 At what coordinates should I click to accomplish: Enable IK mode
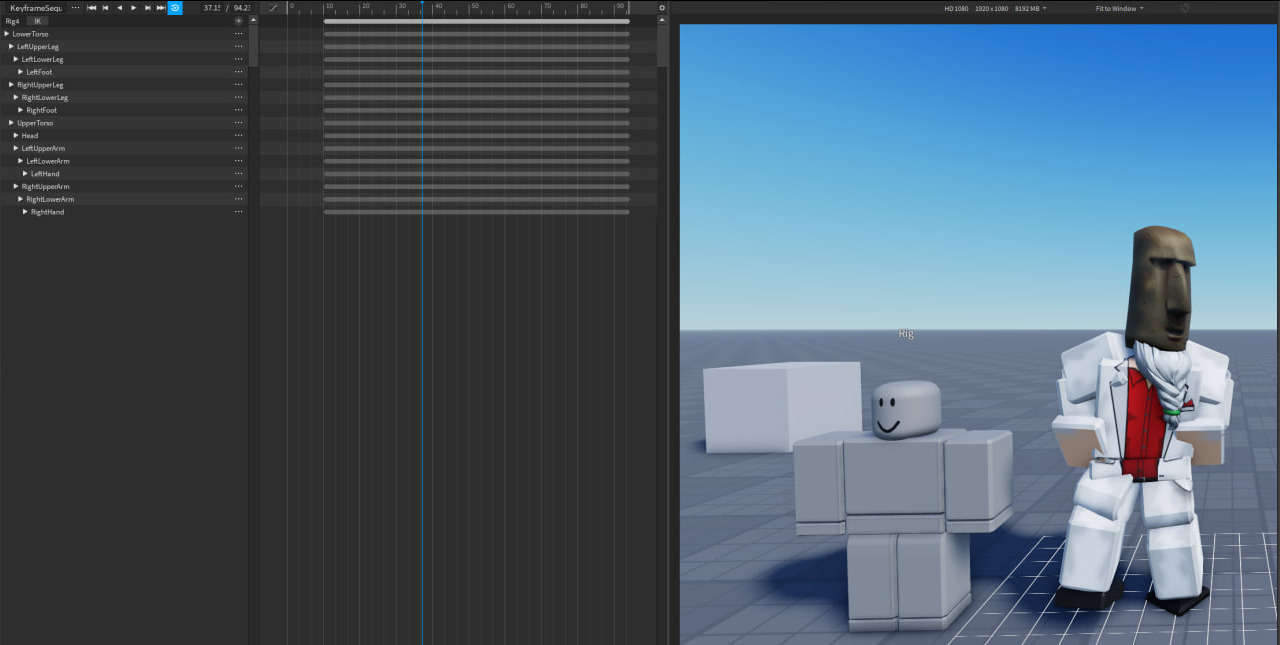tap(38, 20)
